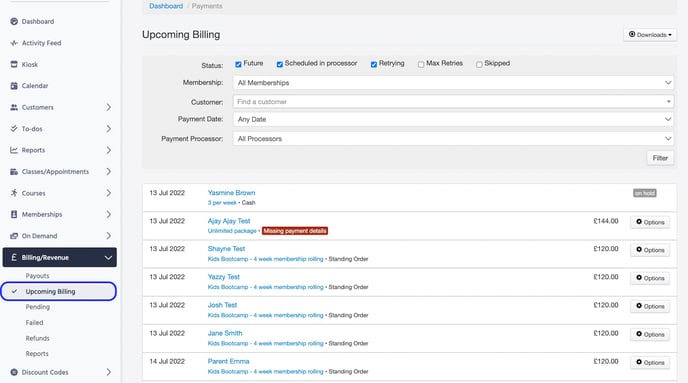
Task: Click the Courses running figure icon
Action: click(14, 193)
